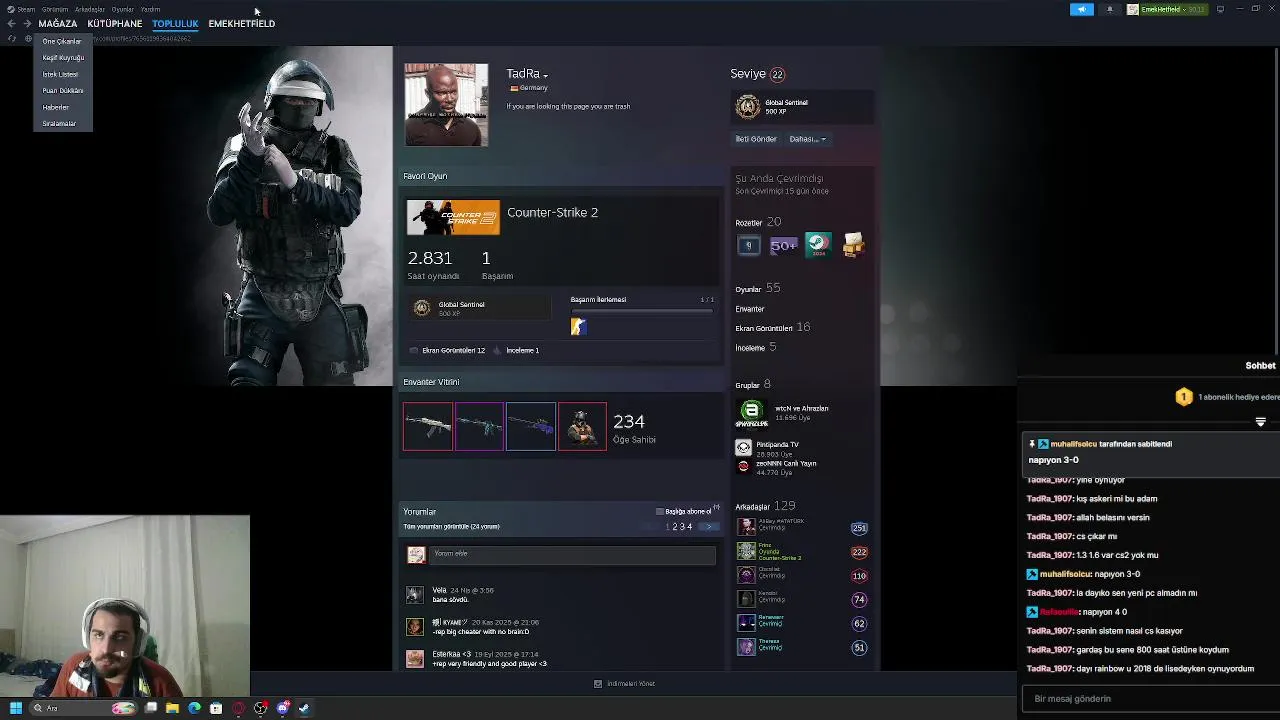1280x720 pixels.
Task: Open the Seviye 22 level badge
Action: 777,74
